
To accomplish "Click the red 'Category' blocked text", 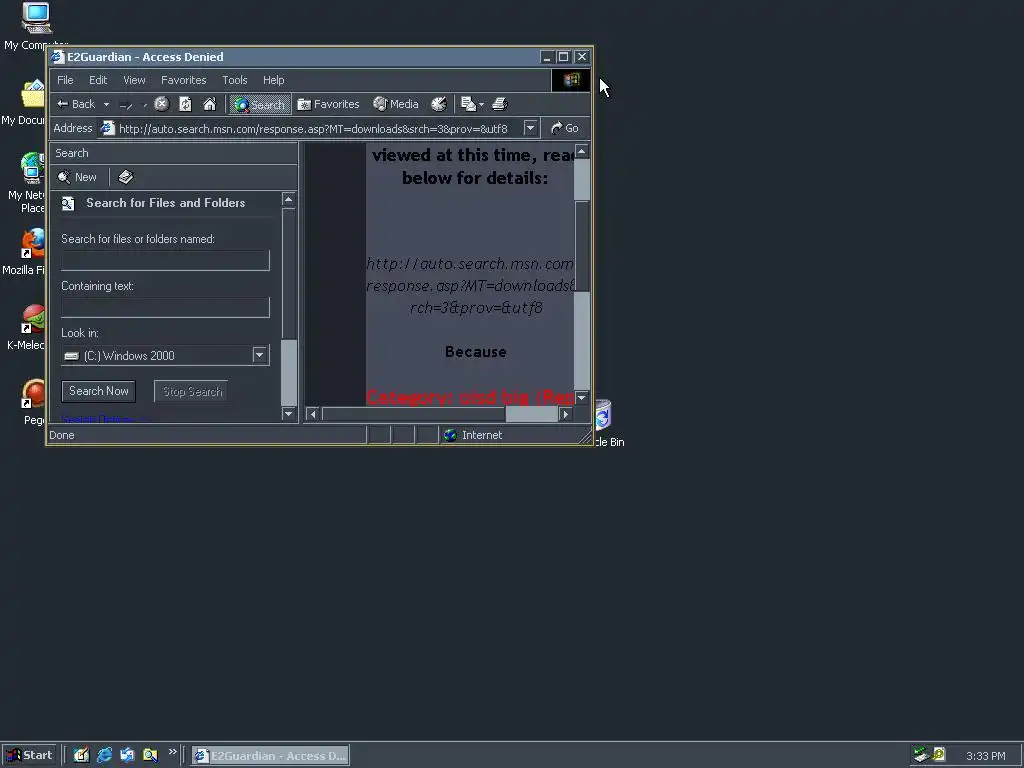I will (470, 397).
